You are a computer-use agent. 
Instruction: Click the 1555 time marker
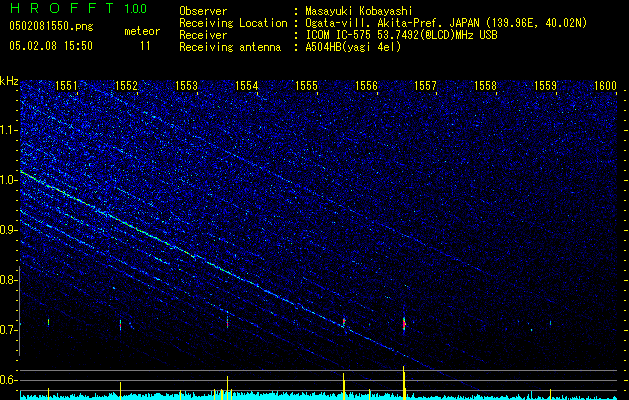[306, 85]
